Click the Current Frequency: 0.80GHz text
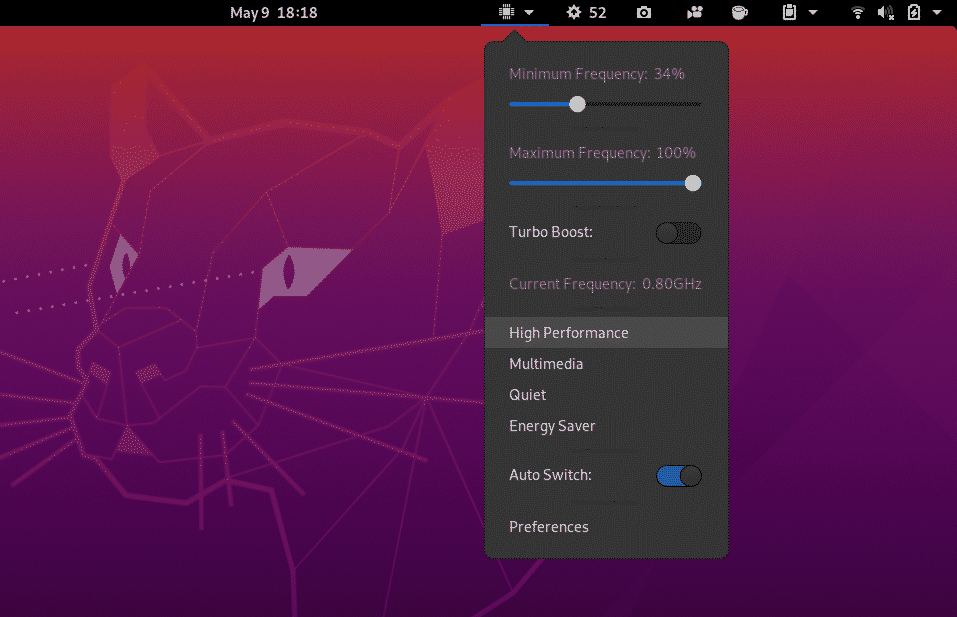957x617 pixels. 605,284
